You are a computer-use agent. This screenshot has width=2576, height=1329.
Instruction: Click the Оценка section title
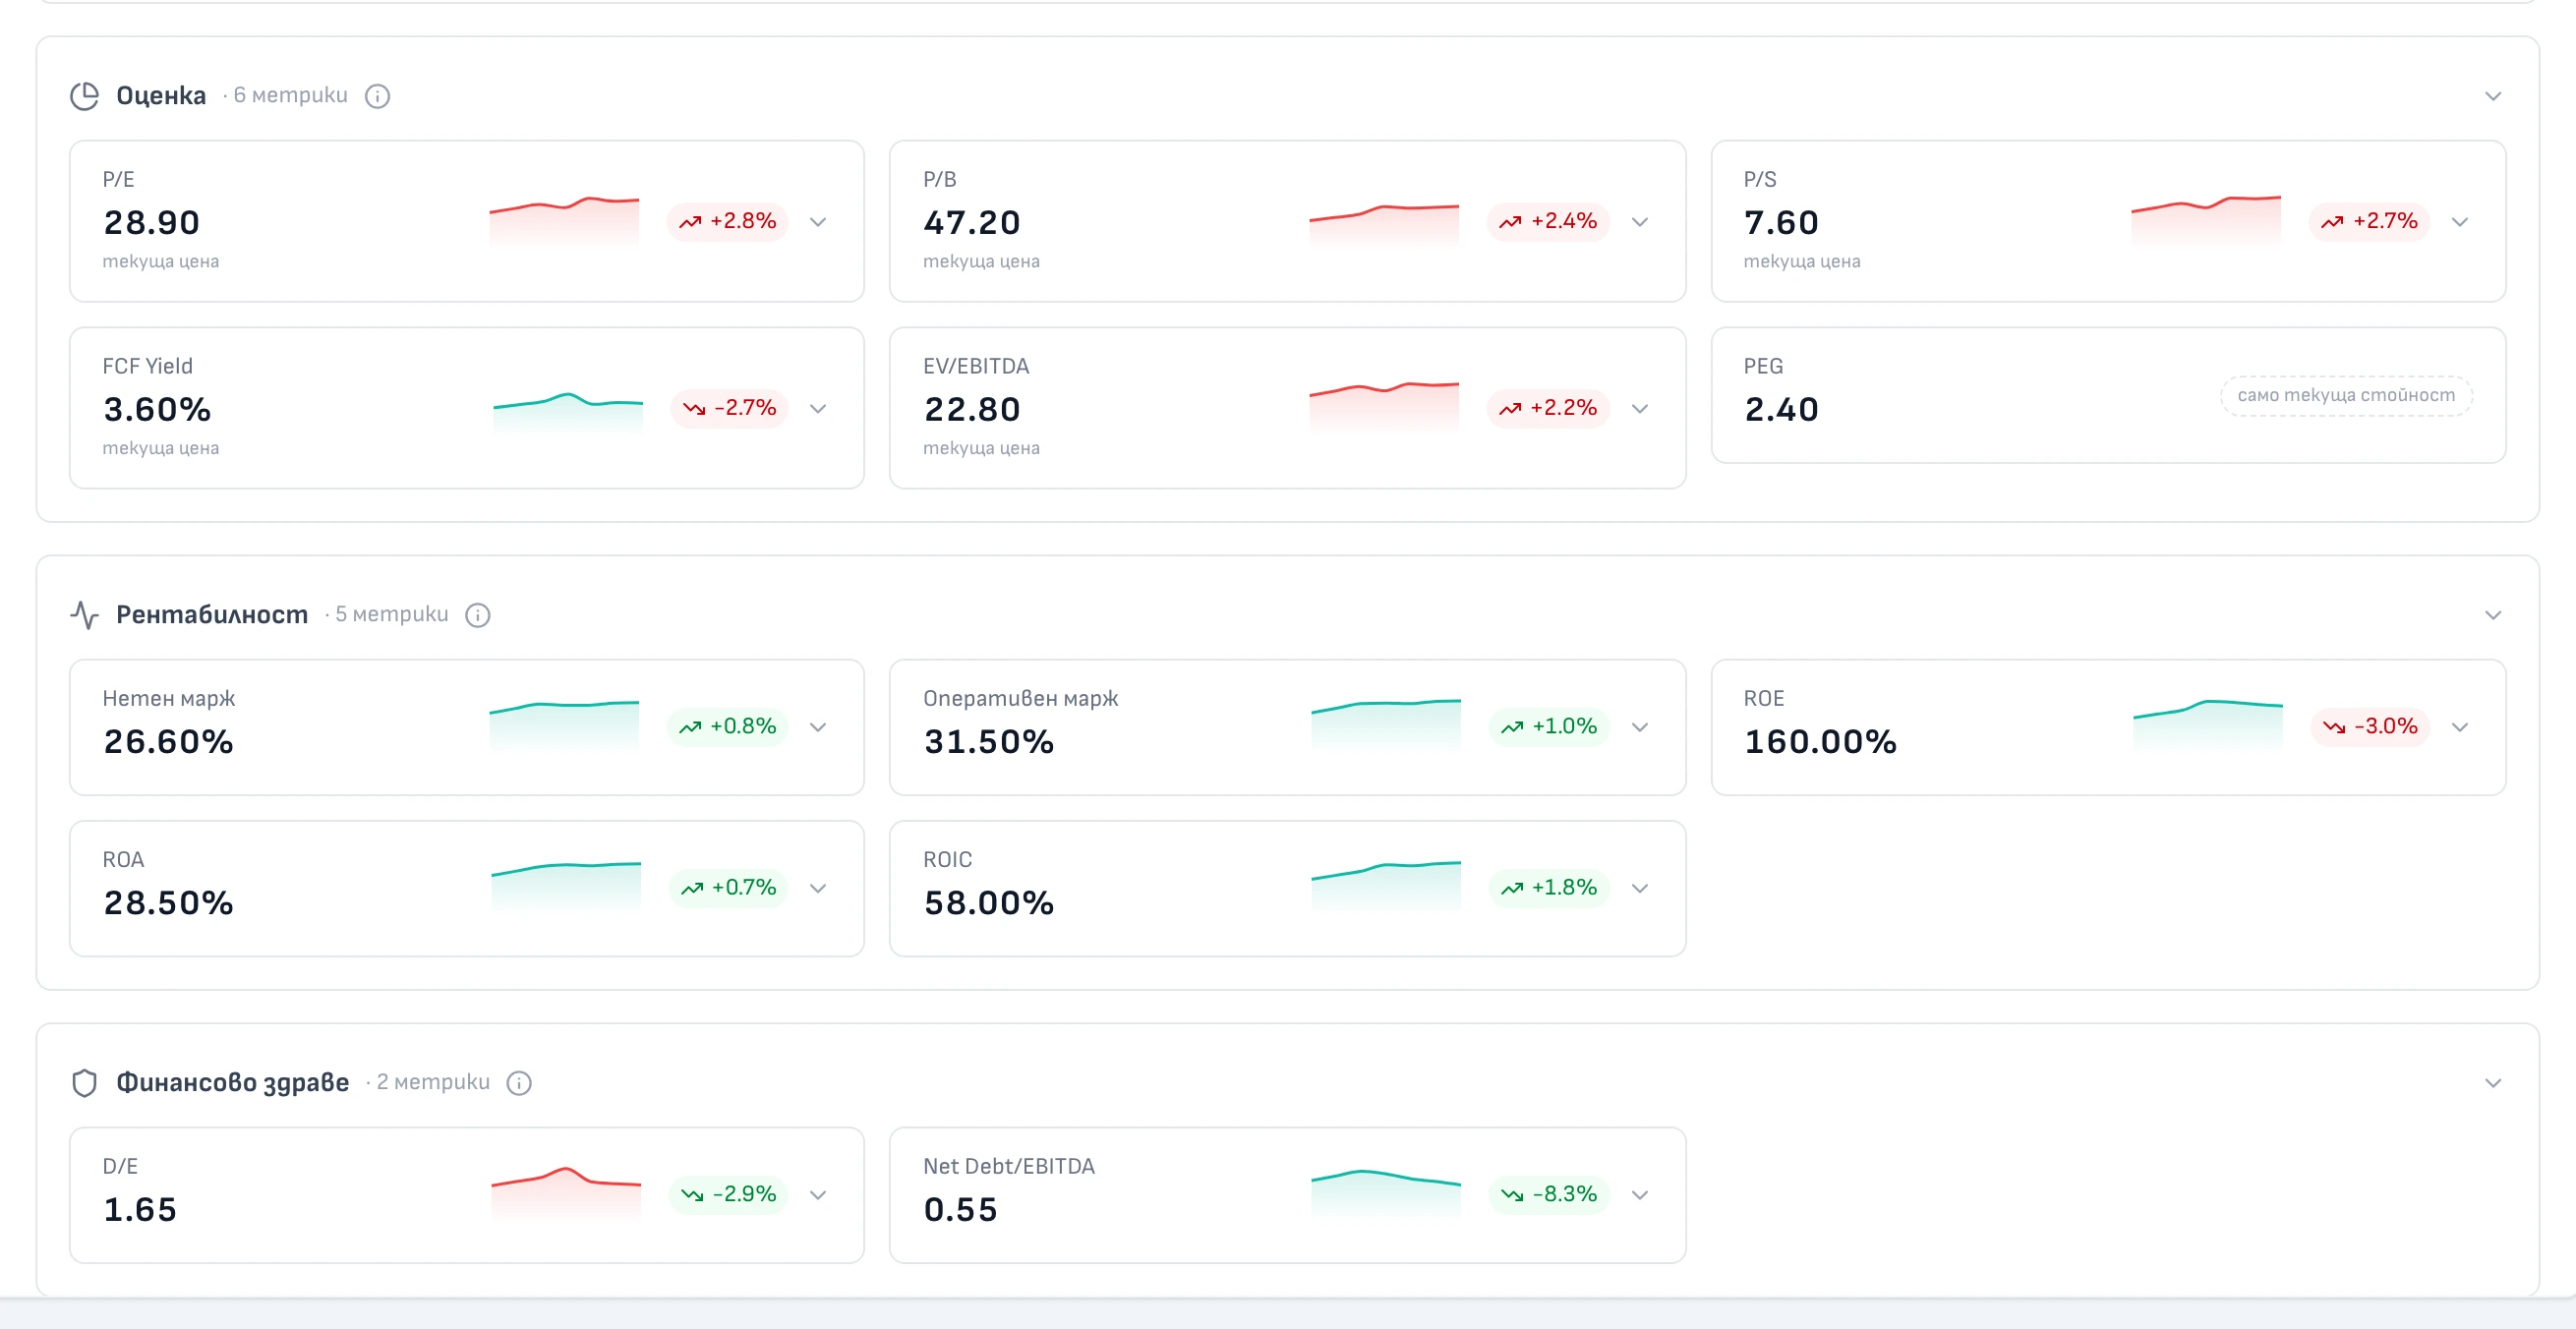161,96
